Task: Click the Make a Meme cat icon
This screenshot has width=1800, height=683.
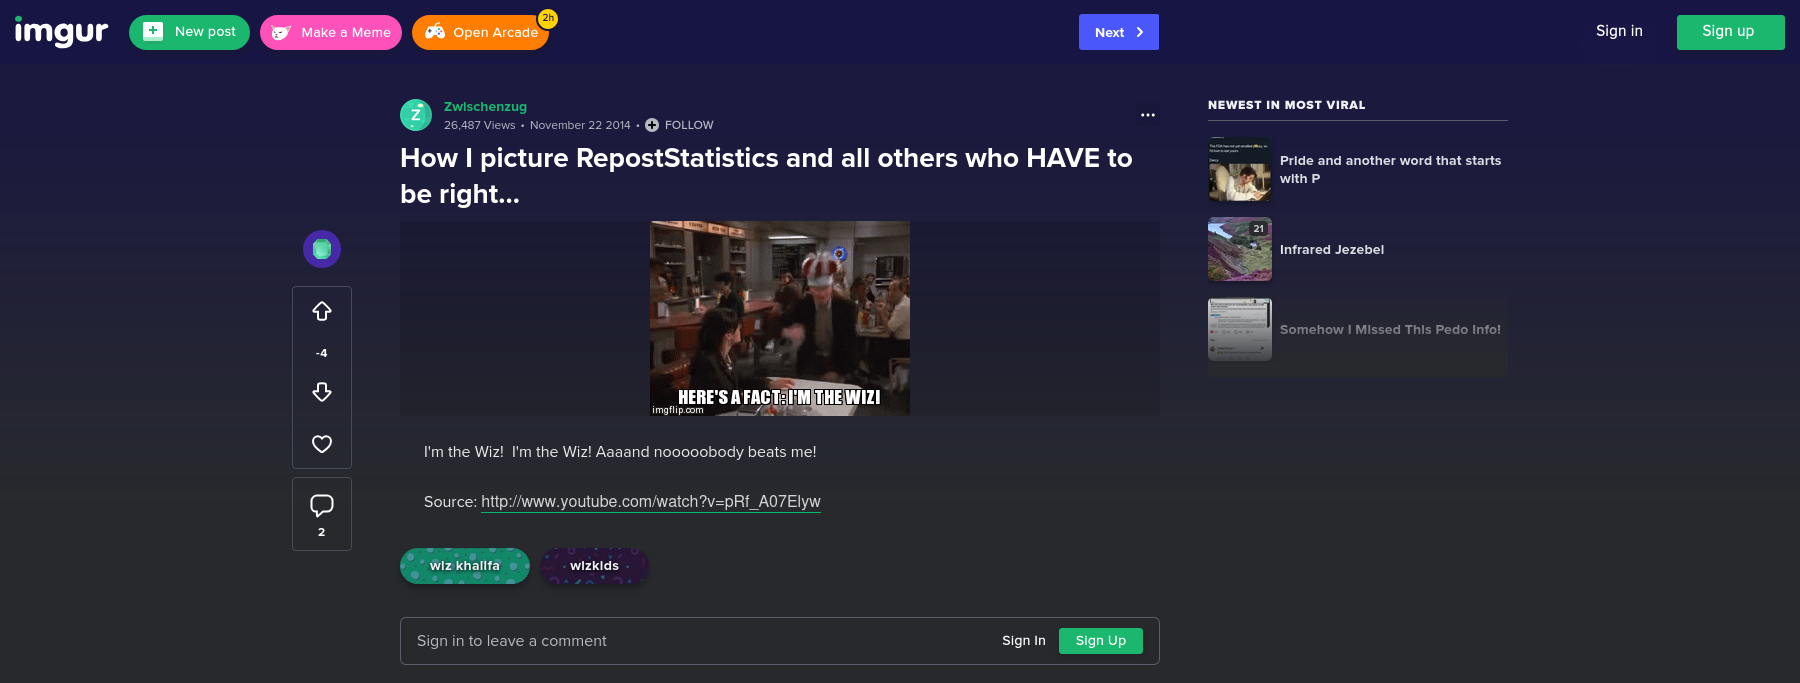Action: pyautogui.click(x=281, y=32)
